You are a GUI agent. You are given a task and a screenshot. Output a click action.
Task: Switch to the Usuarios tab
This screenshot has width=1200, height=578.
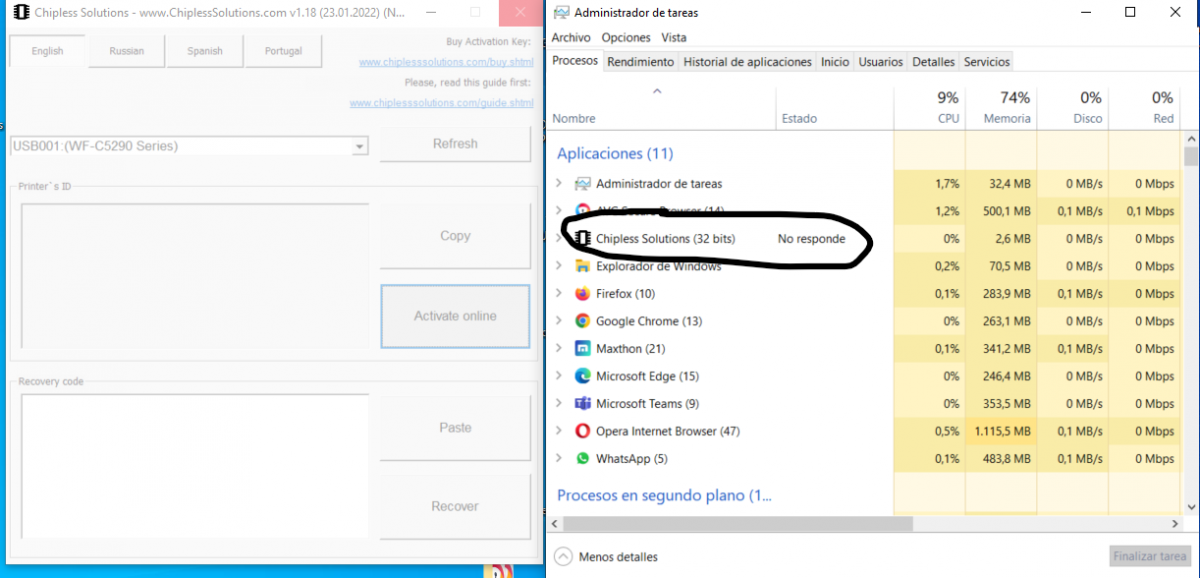pos(880,62)
